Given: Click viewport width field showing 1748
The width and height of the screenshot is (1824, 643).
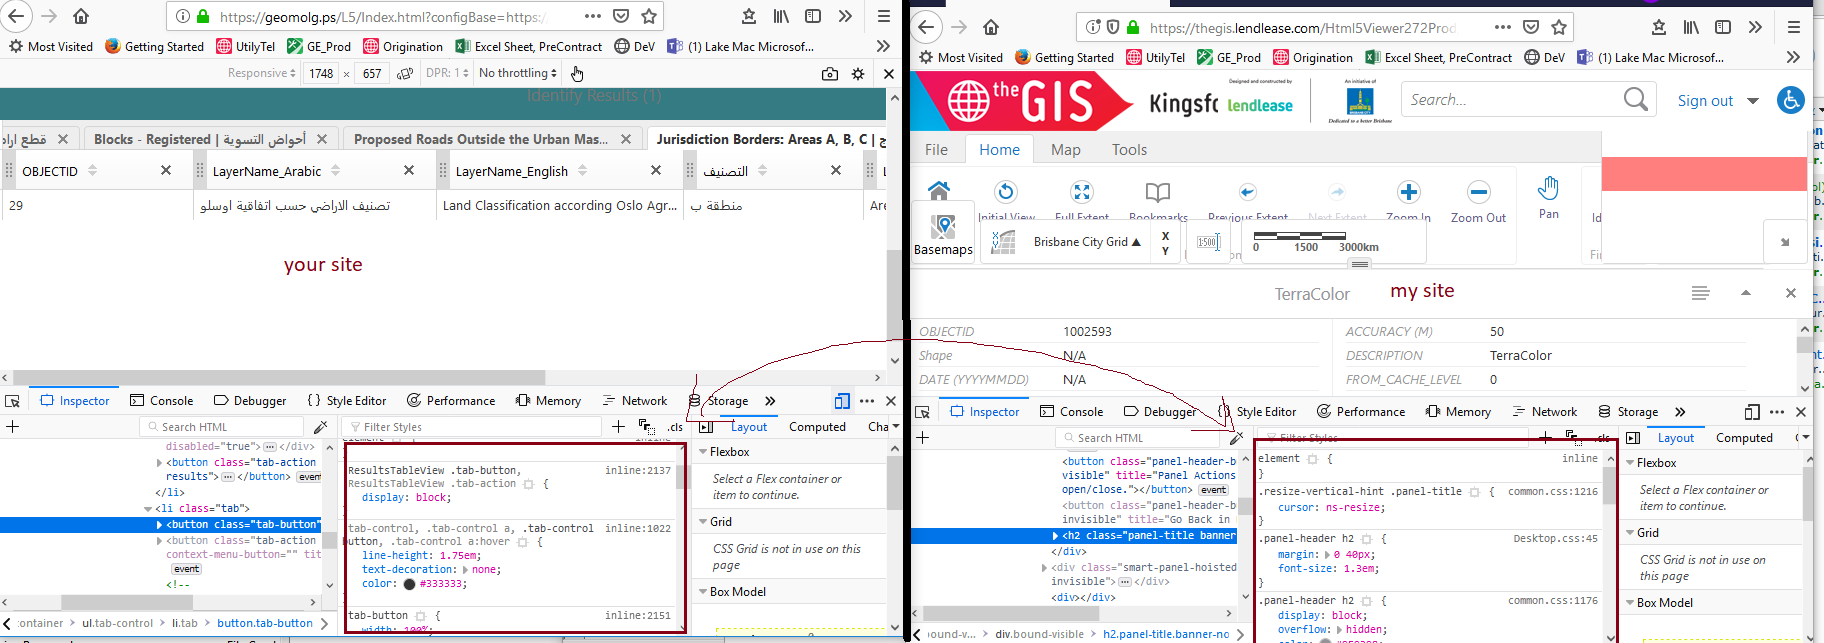Looking at the screenshot, I should coord(321,73).
